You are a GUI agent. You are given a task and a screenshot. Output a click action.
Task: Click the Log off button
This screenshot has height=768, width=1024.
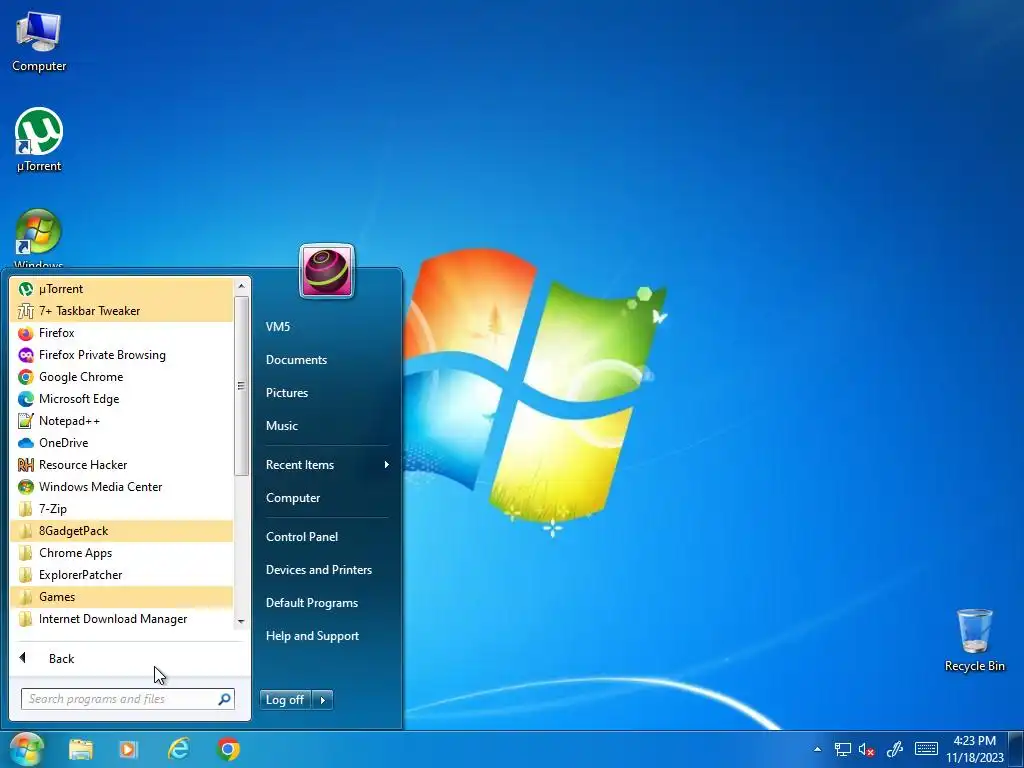tap(285, 699)
